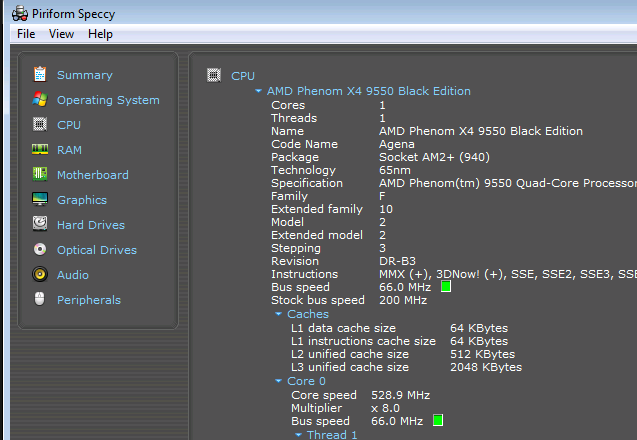Select the Package value Socket AM2+ (940)
The image size is (637, 440).
click(x=434, y=157)
